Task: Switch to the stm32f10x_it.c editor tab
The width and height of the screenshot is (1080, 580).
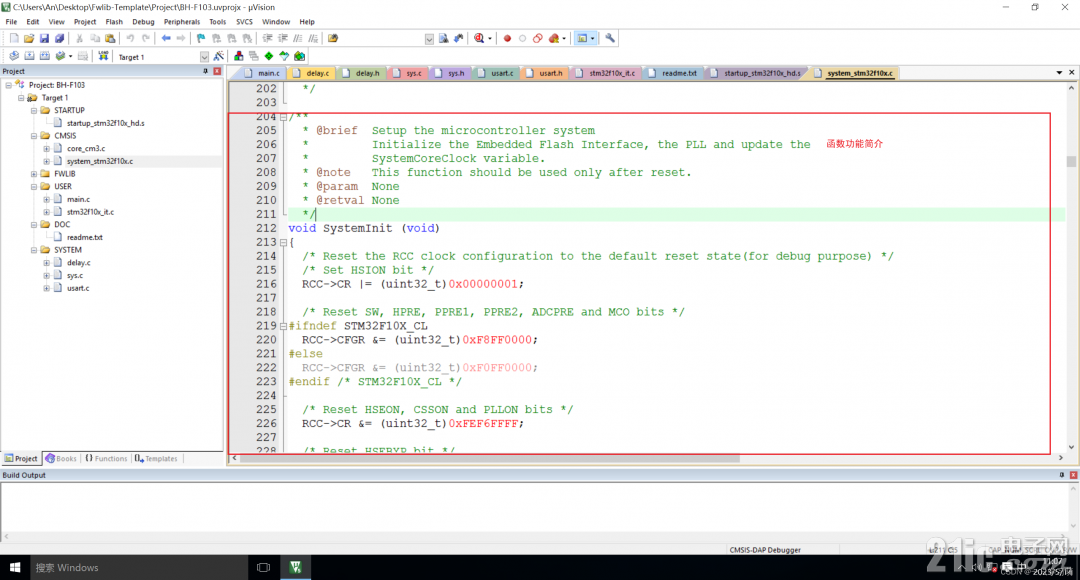Action: coord(606,73)
